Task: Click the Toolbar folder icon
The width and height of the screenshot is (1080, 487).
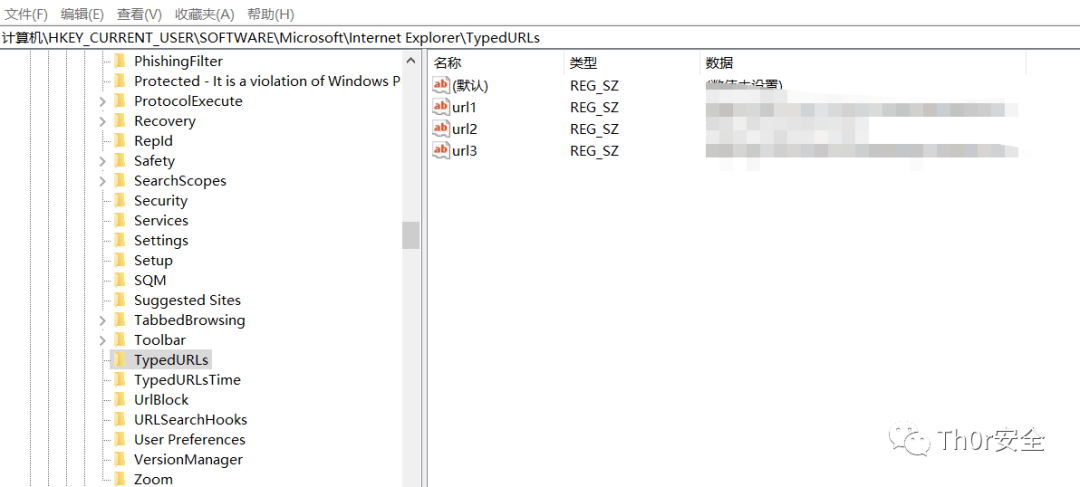Action: pyautogui.click(x=120, y=340)
